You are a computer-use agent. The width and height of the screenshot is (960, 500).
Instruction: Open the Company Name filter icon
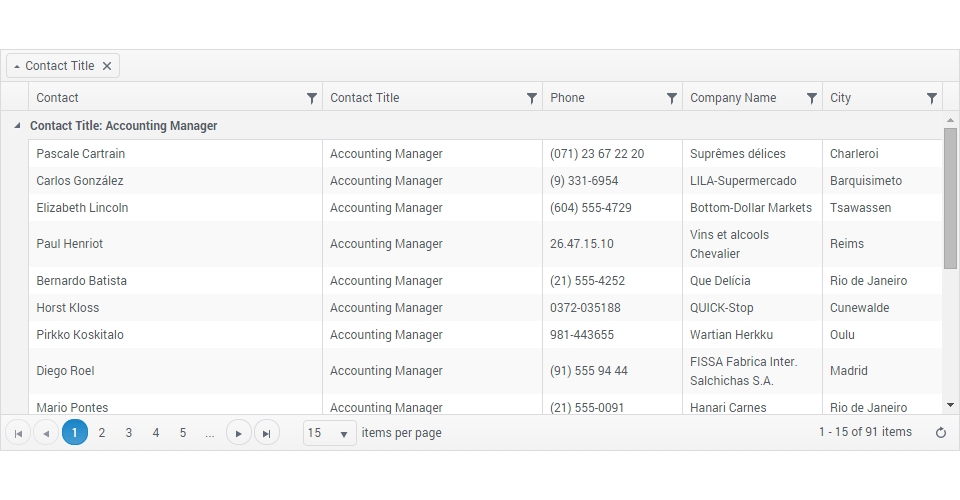[x=812, y=98]
